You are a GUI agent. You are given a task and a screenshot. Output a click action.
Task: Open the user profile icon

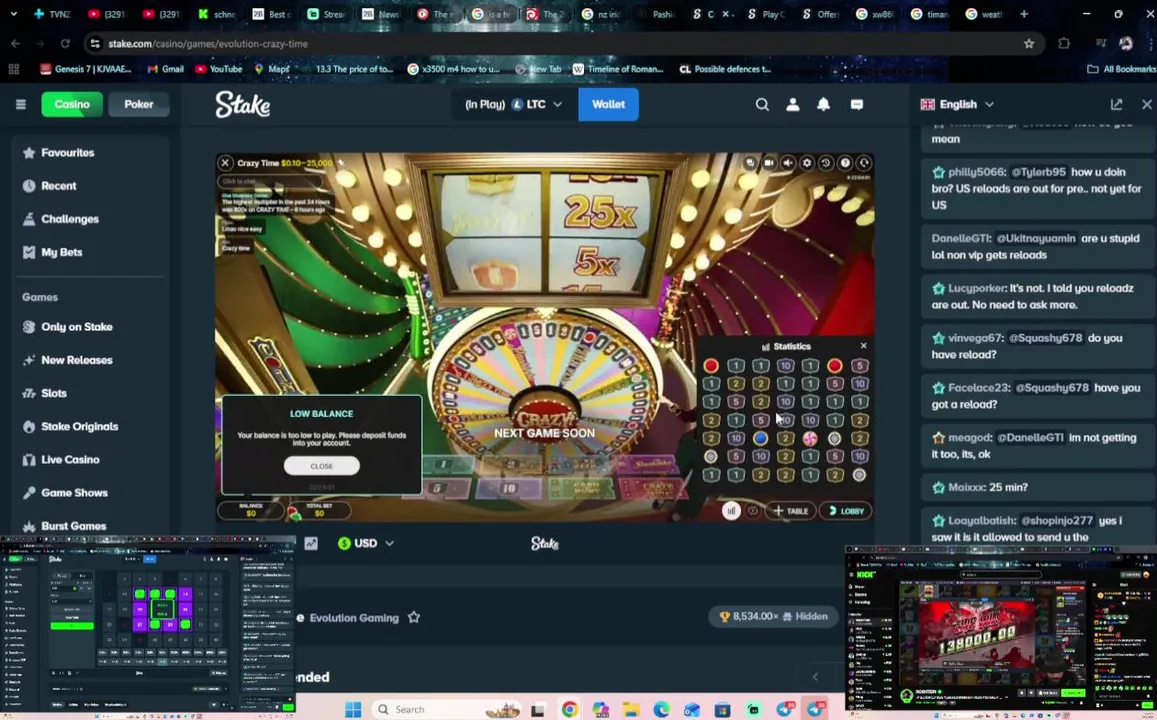pos(792,105)
